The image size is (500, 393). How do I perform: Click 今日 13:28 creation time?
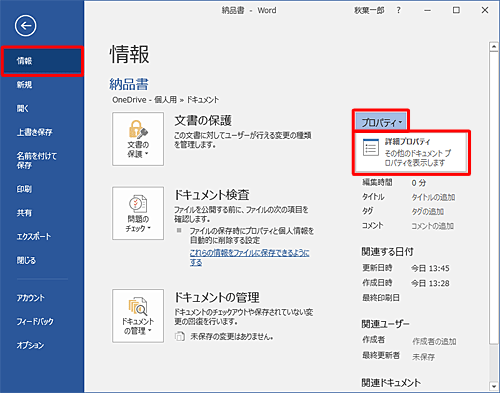[x=430, y=283]
